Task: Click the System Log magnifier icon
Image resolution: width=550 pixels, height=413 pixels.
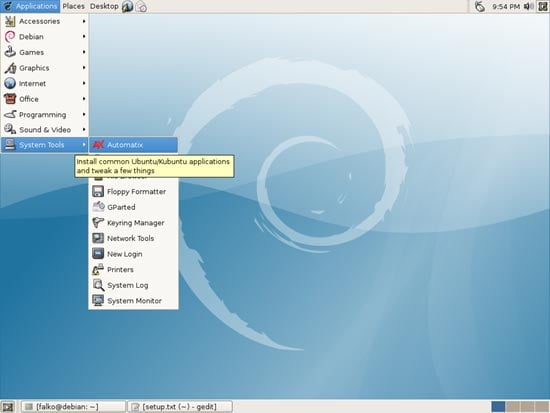Action: click(x=98, y=285)
